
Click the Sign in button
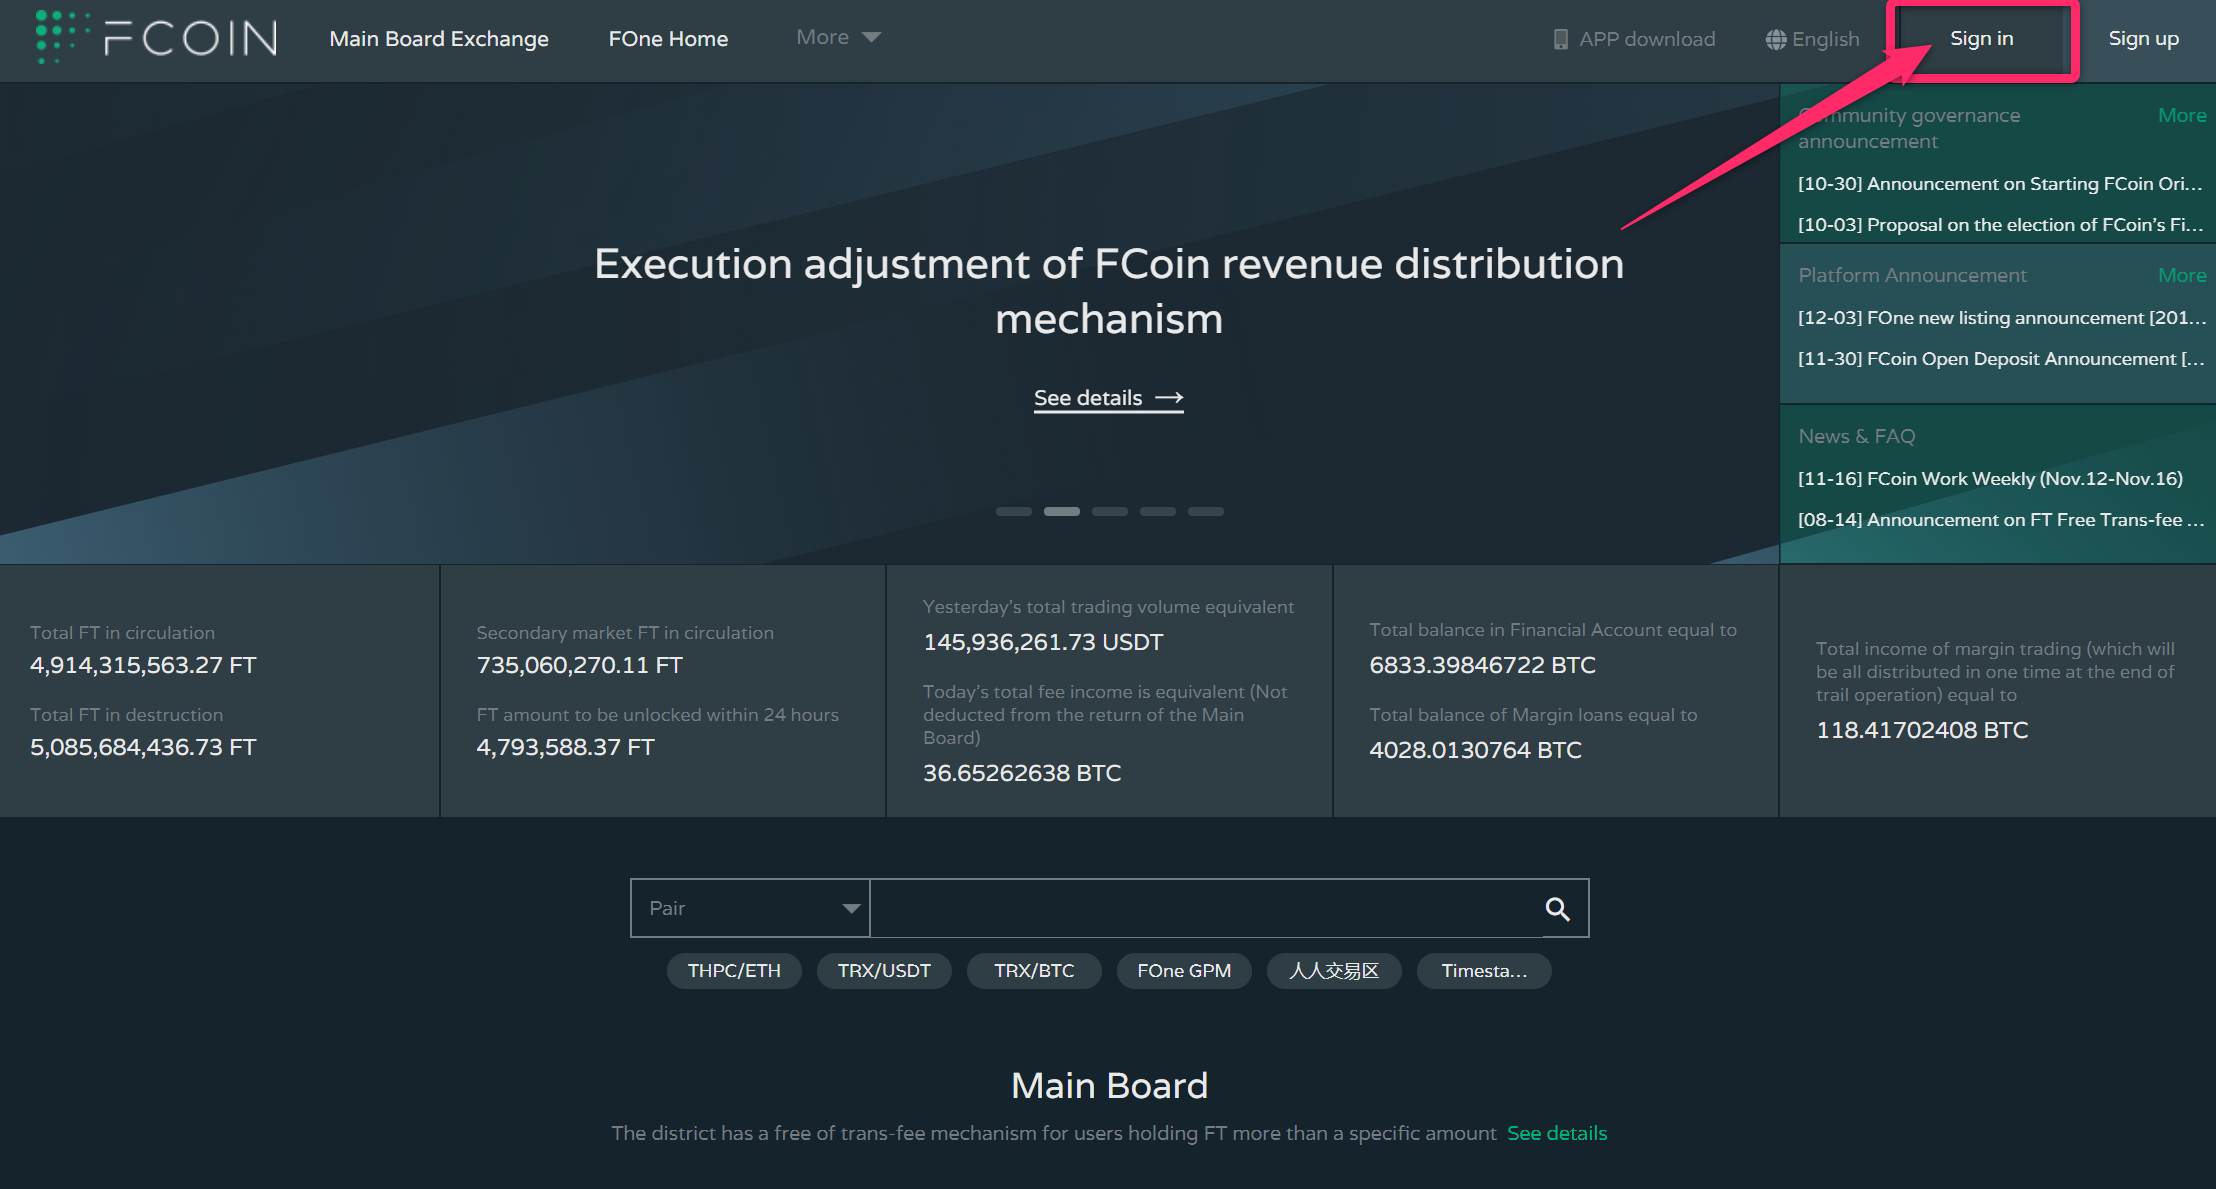click(x=1981, y=39)
